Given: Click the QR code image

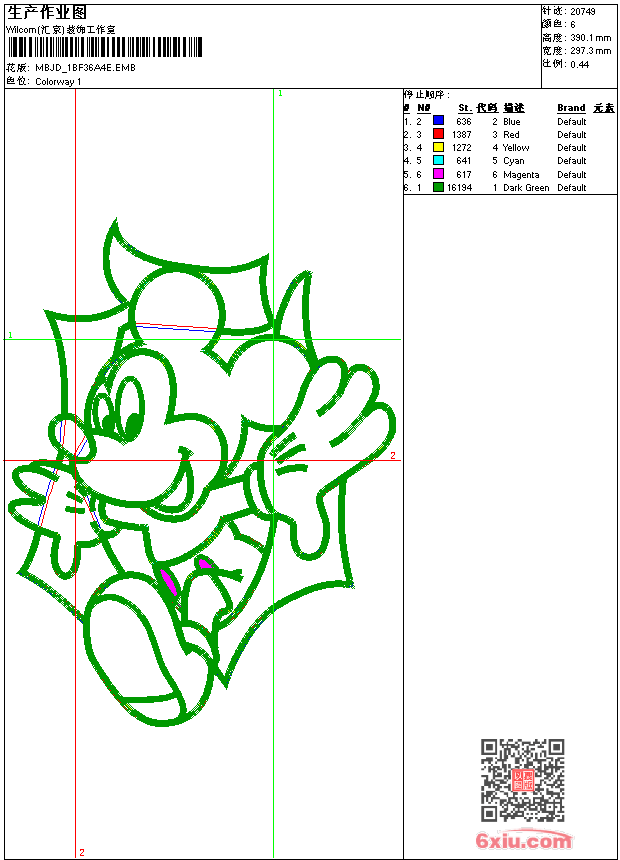Looking at the screenshot, I should (x=522, y=780).
